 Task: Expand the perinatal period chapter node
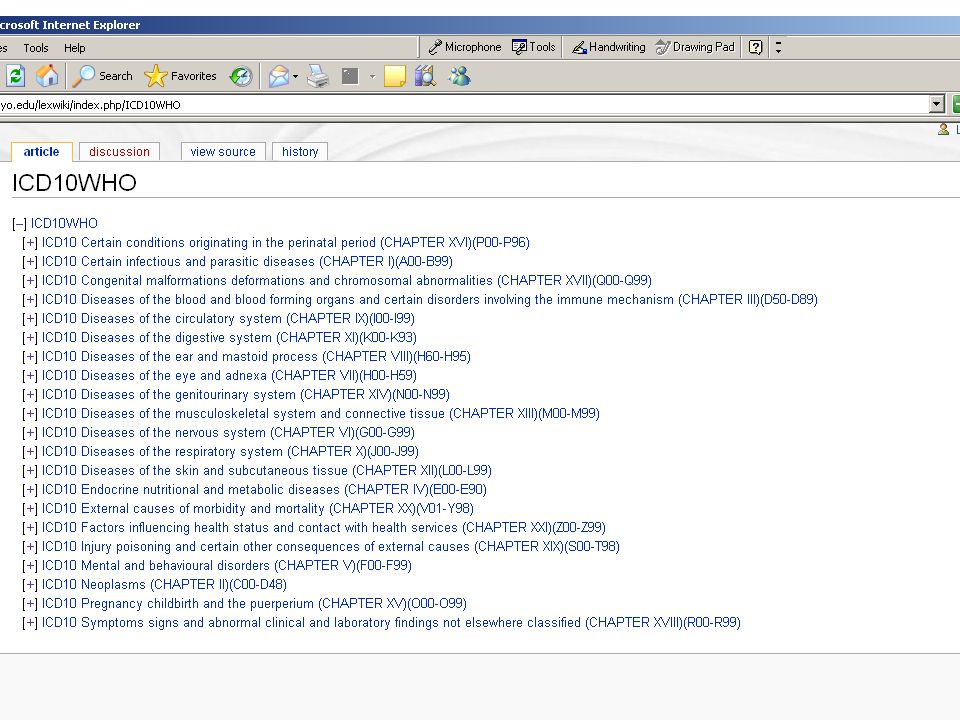click(30, 243)
